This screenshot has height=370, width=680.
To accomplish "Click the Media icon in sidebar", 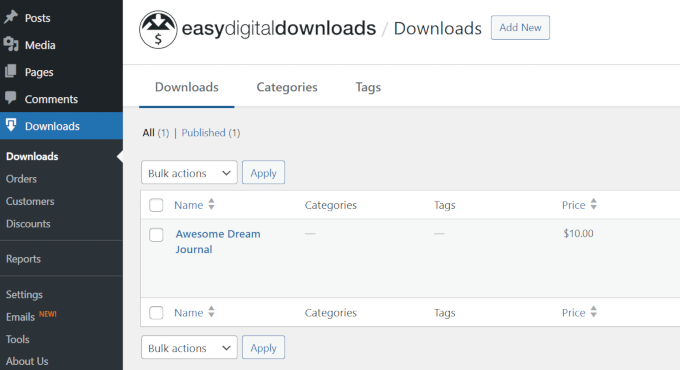I will click(x=11, y=44).
